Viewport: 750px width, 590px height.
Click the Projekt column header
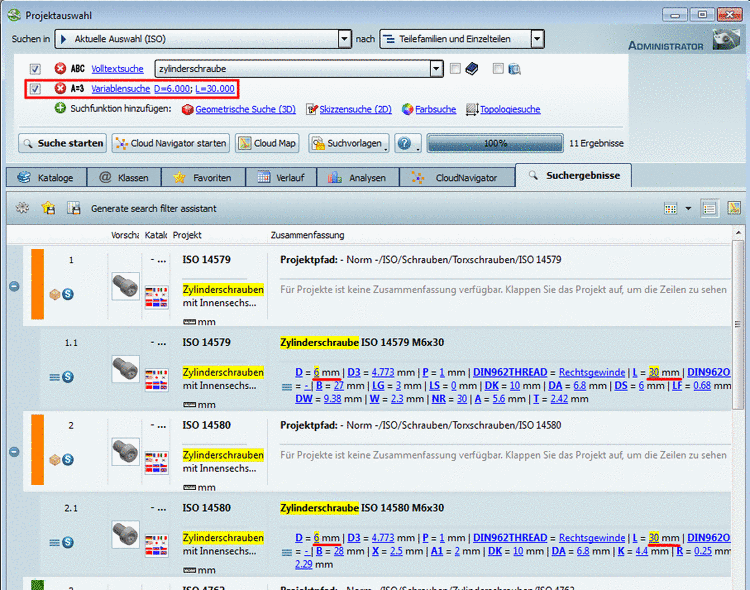(187, 235)
